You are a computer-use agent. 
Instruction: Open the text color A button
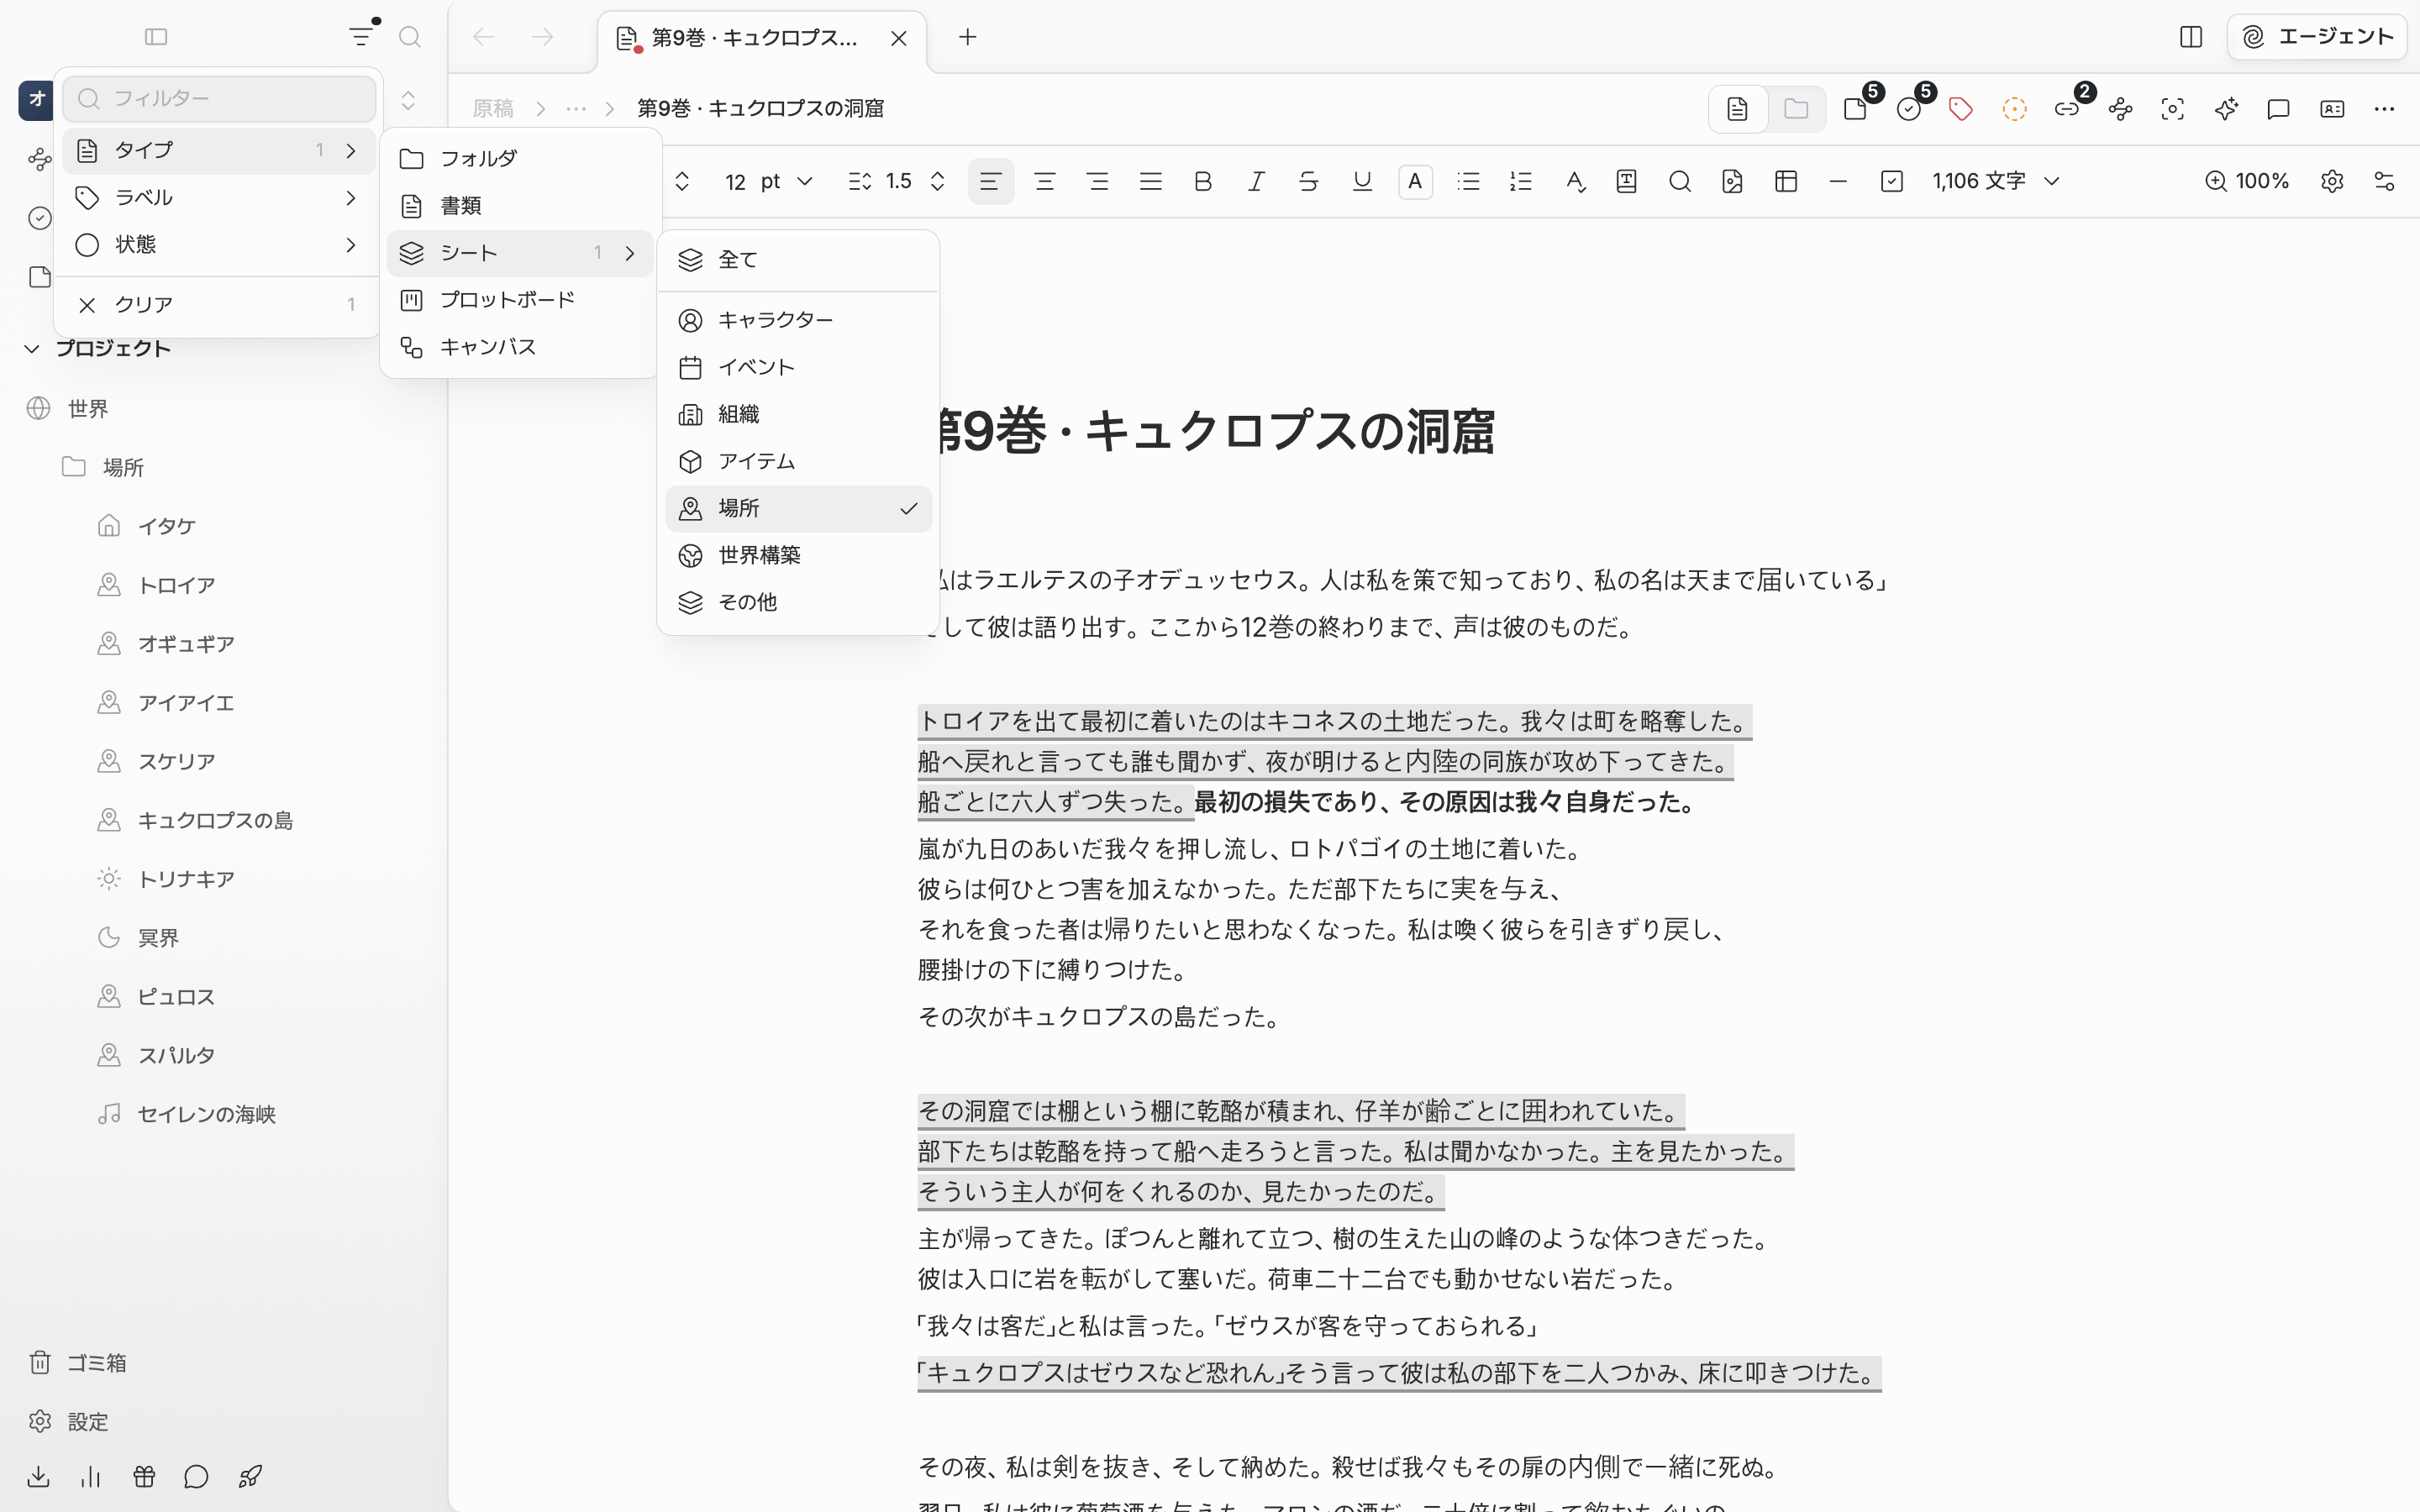click(1415, 181)
